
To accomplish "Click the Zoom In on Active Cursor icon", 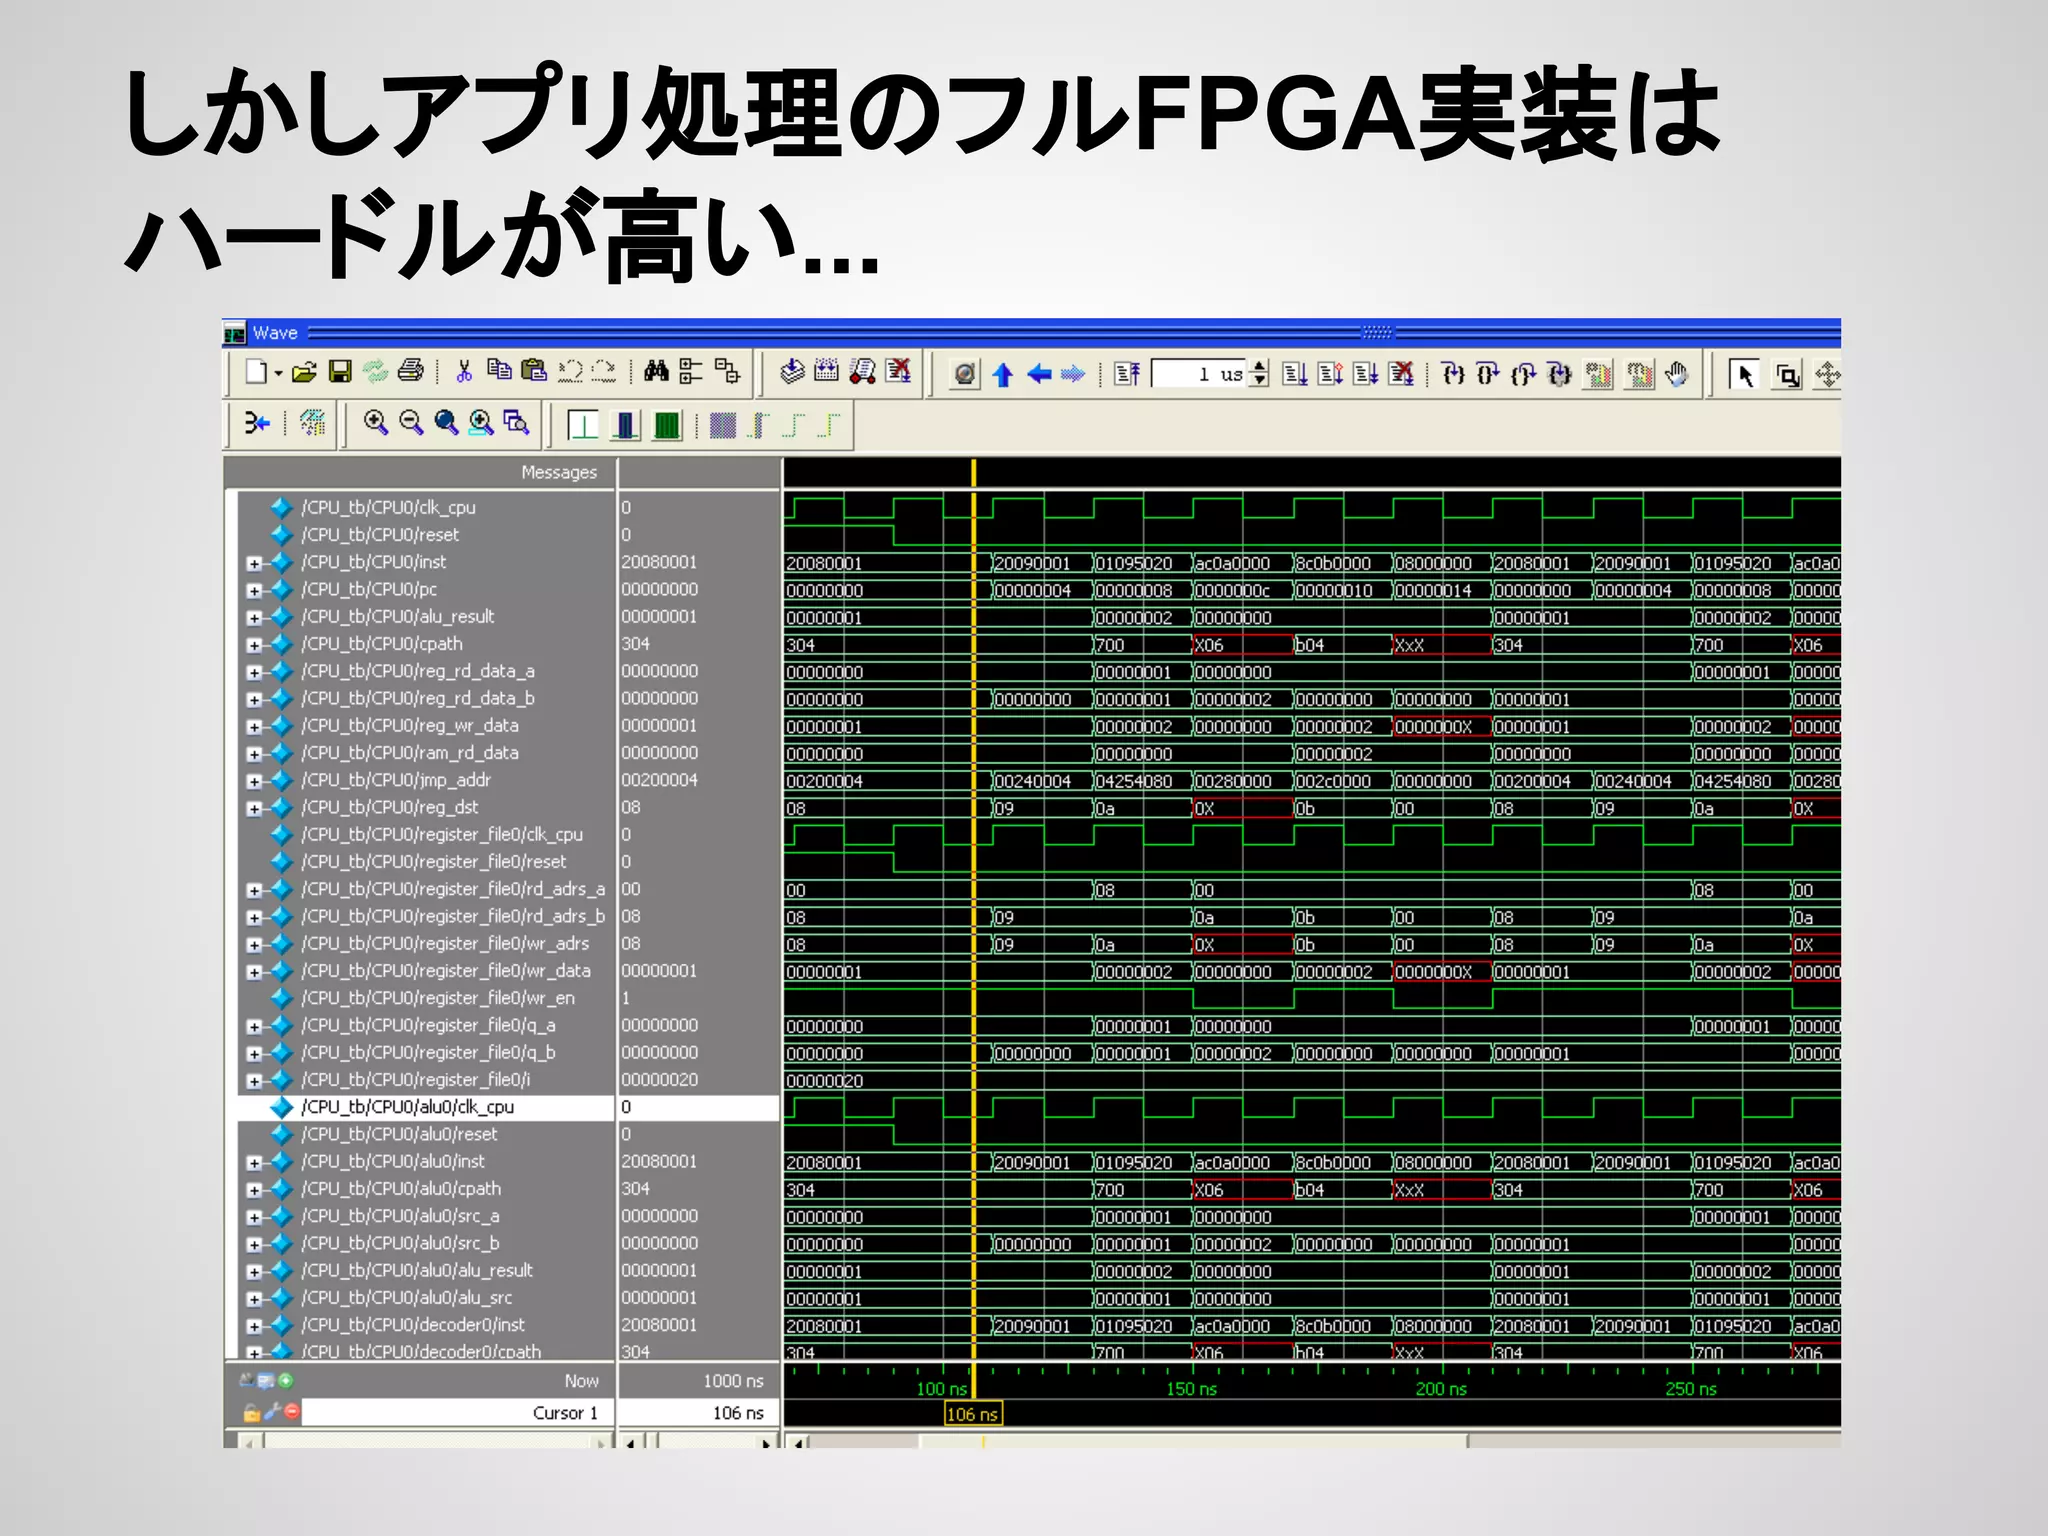I will pos(481,423).
